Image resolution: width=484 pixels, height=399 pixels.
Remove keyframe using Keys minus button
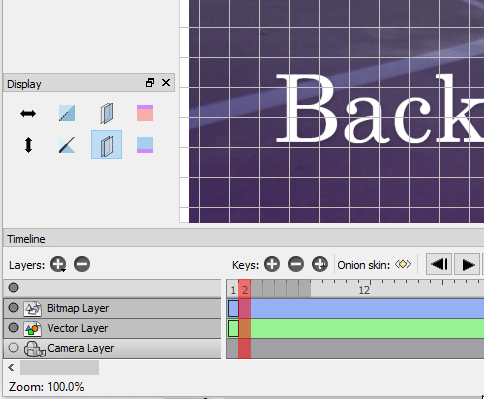(x=296, y=264)
